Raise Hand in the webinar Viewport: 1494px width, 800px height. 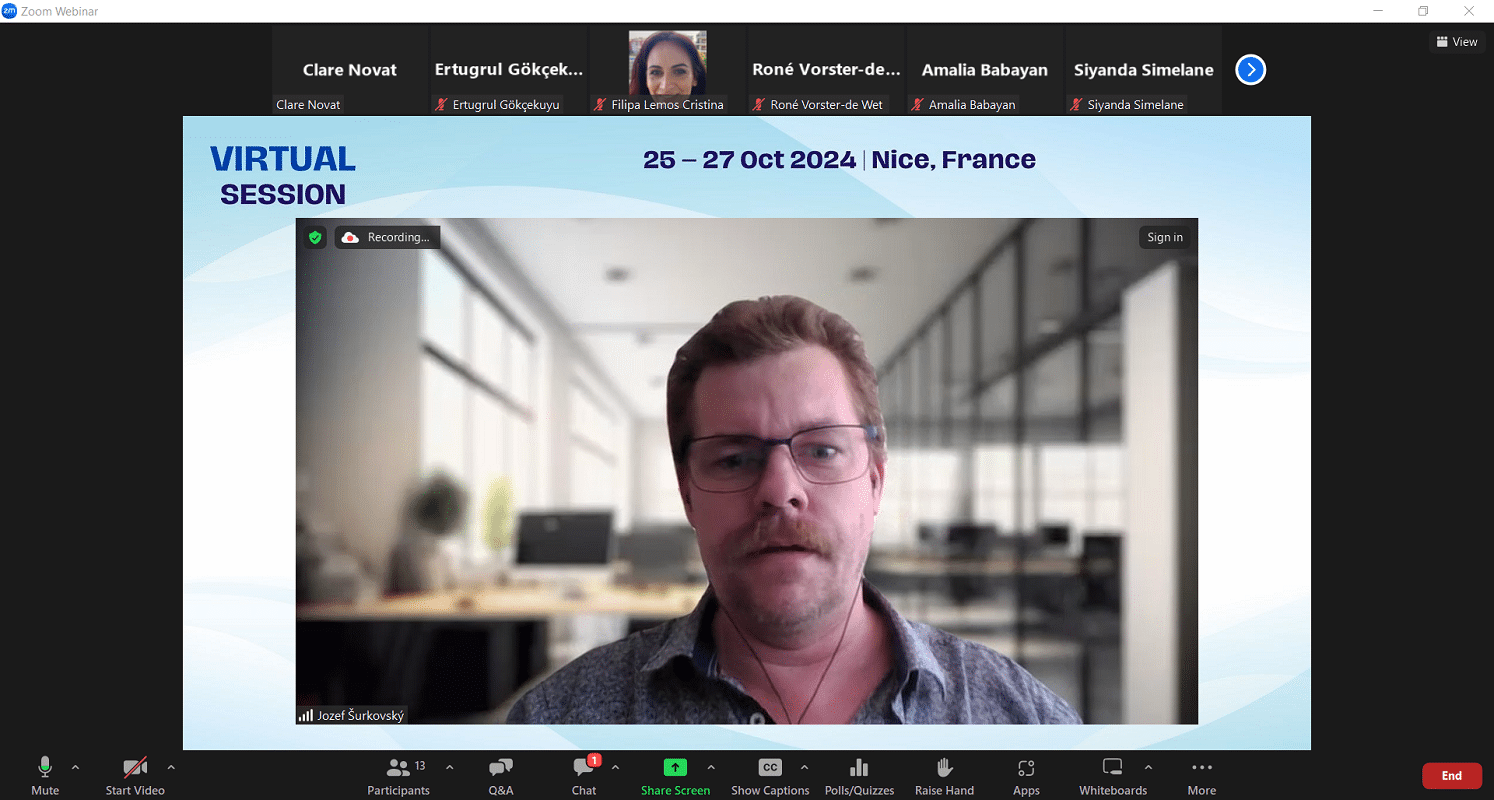[x=944, y=776]
